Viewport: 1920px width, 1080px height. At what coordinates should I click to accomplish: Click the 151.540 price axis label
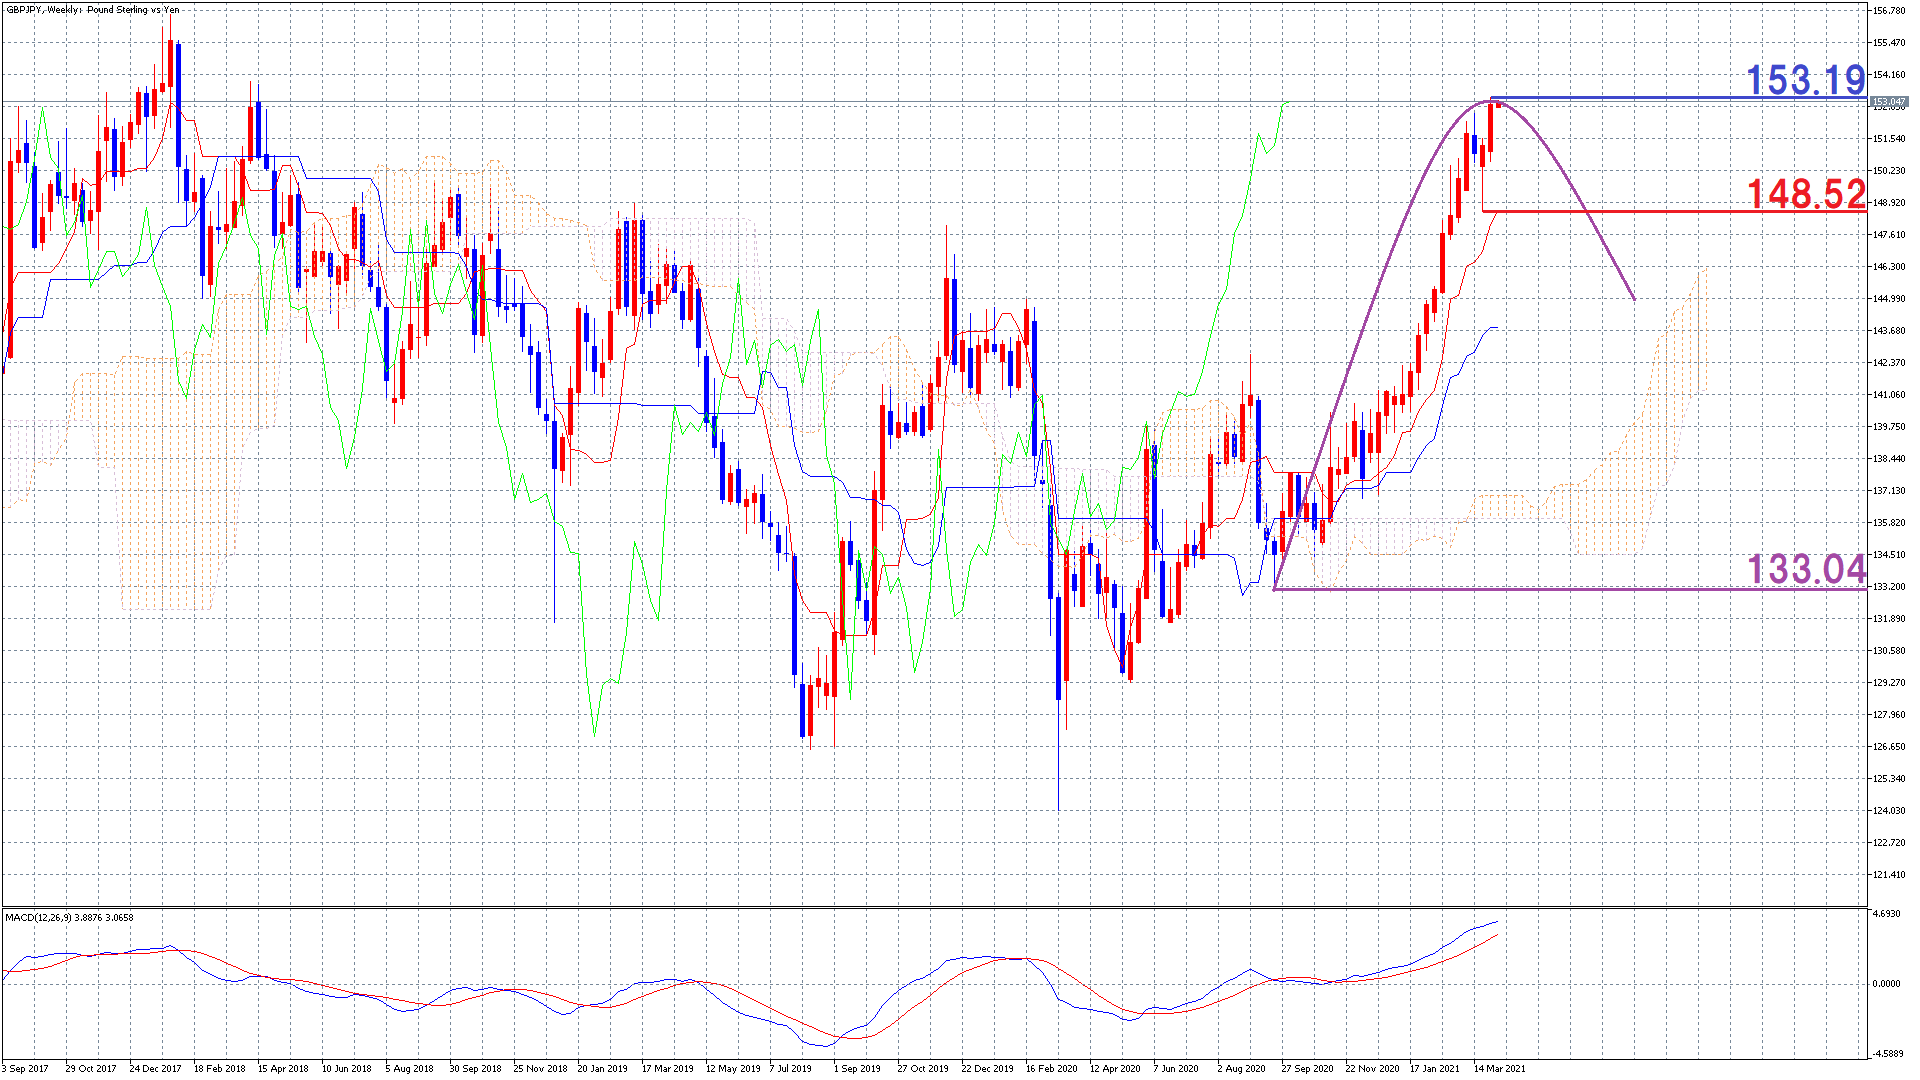click(x=1889, y=139)
